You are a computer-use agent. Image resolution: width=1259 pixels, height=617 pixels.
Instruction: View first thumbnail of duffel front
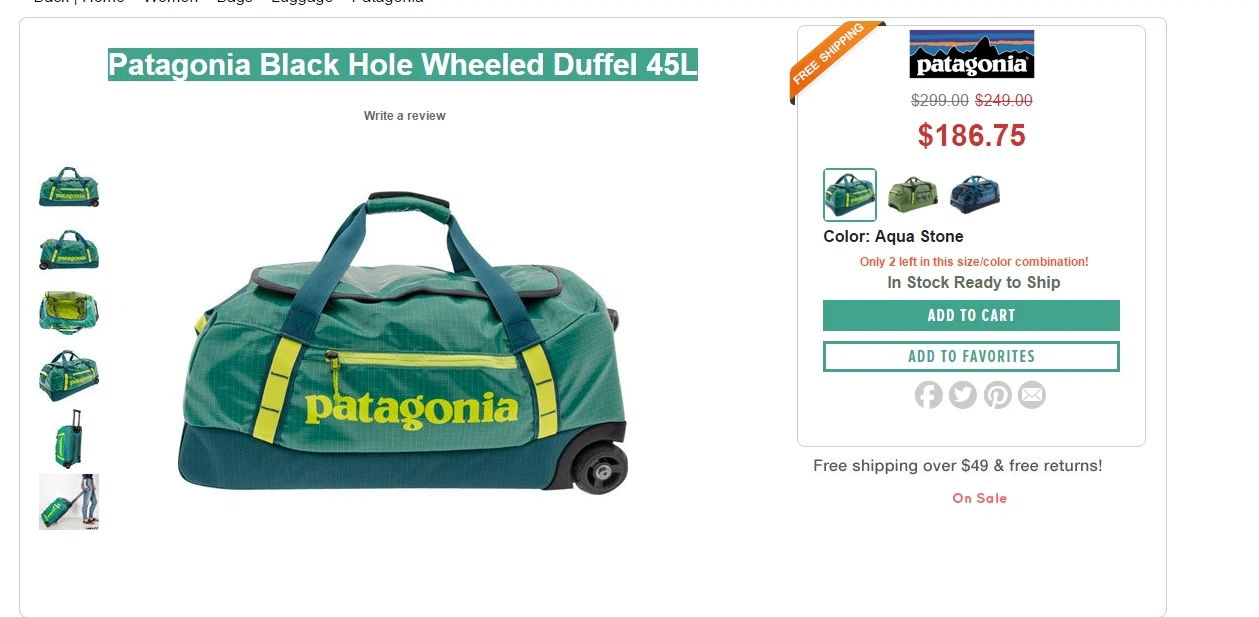click(x=69, y=188)
